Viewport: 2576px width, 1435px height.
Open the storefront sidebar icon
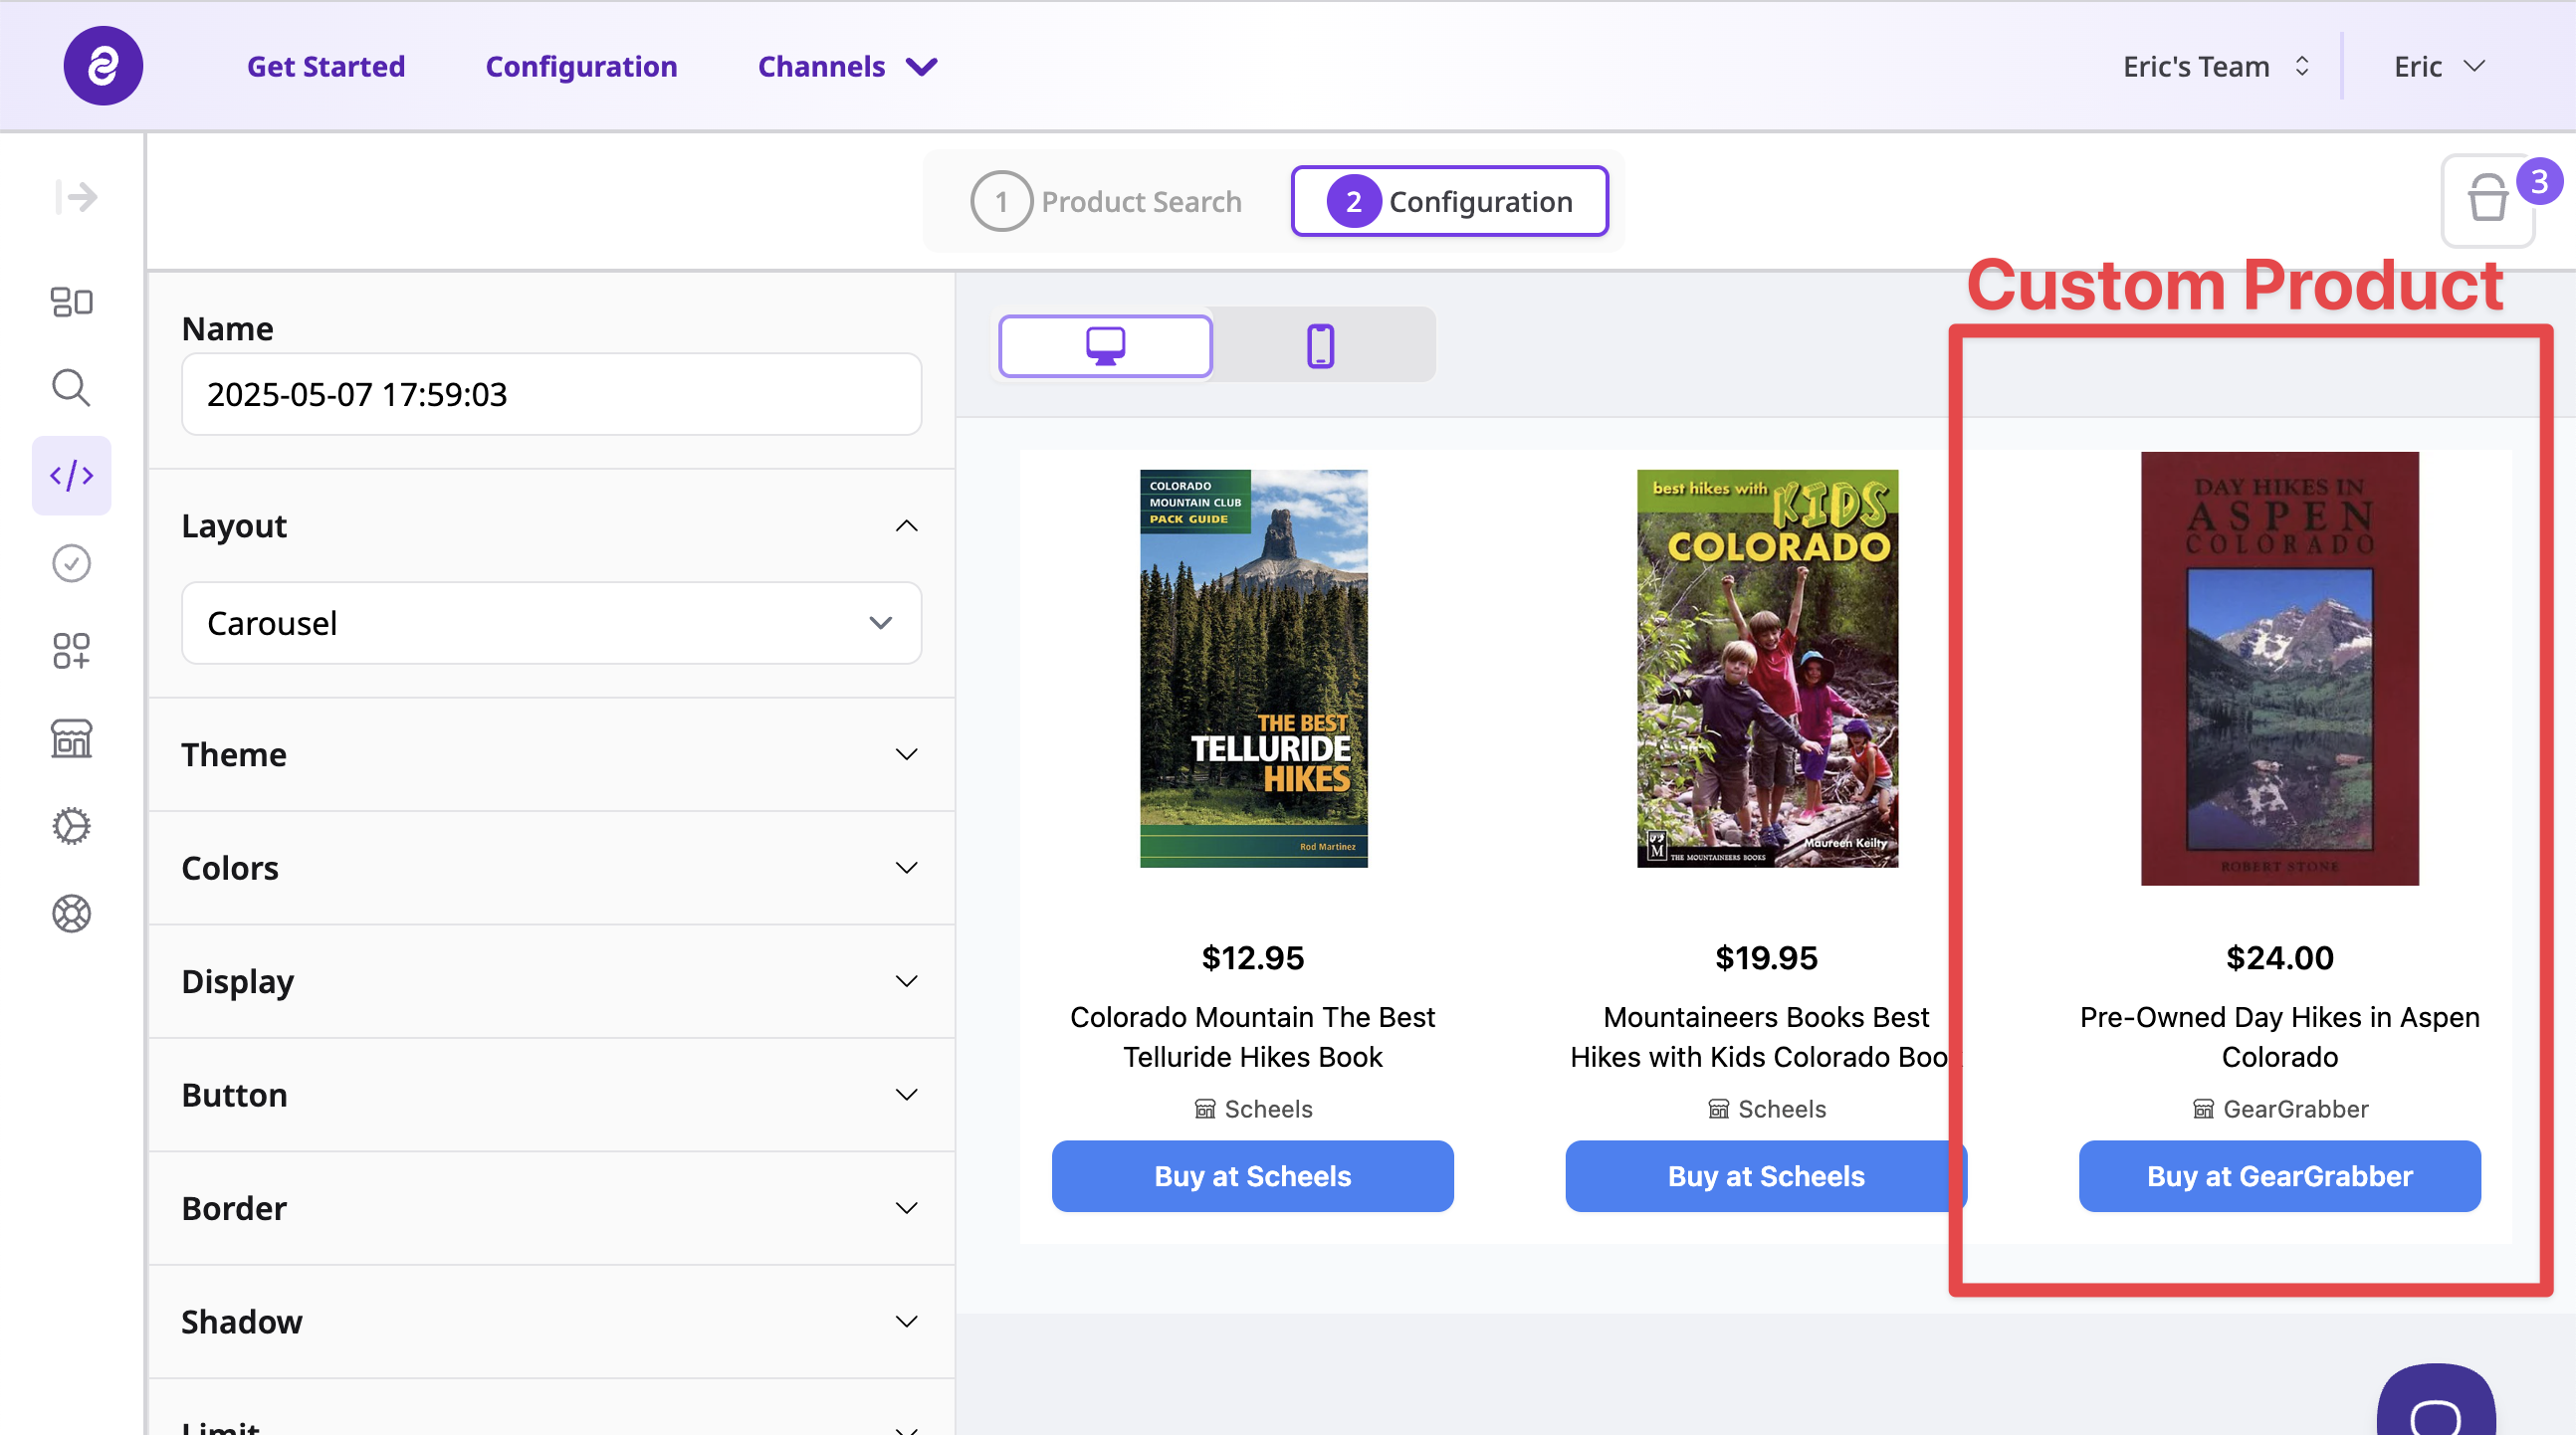pyautogui.click(x=71, y=739)
